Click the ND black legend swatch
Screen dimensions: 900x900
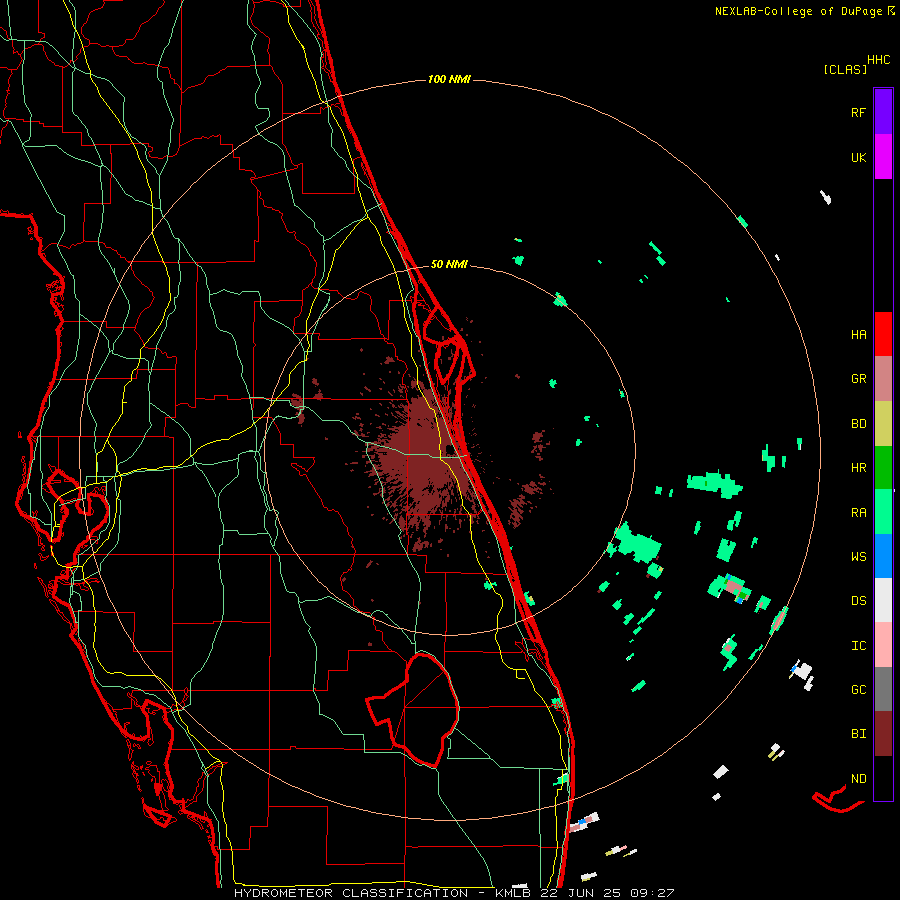coord(883,778)
